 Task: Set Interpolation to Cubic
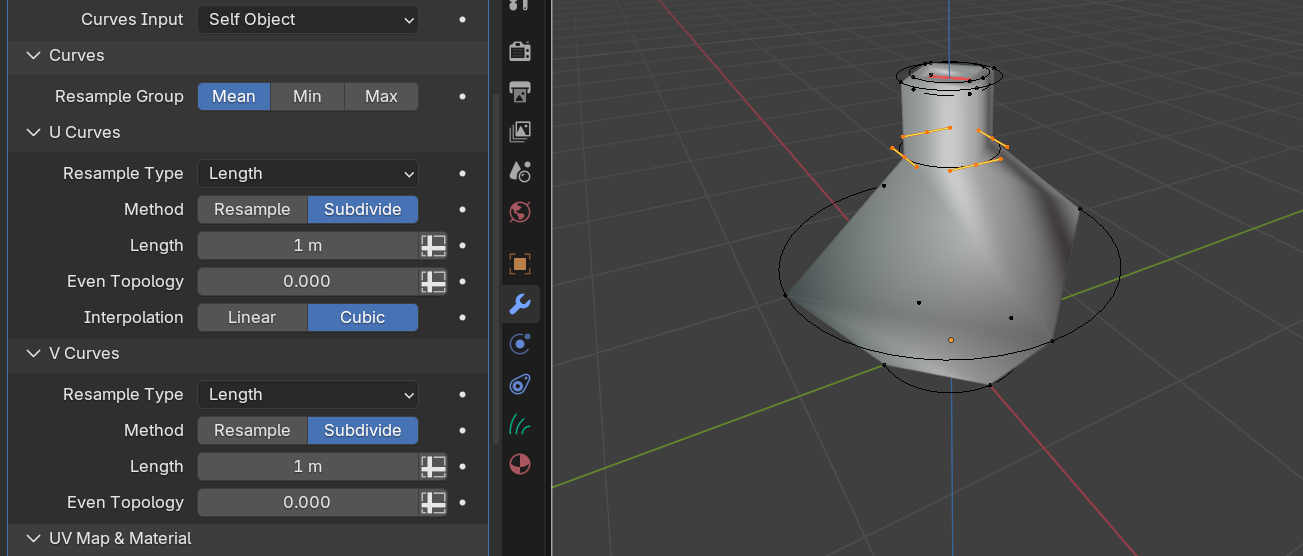pyautogui.click(x=363, y=317)
